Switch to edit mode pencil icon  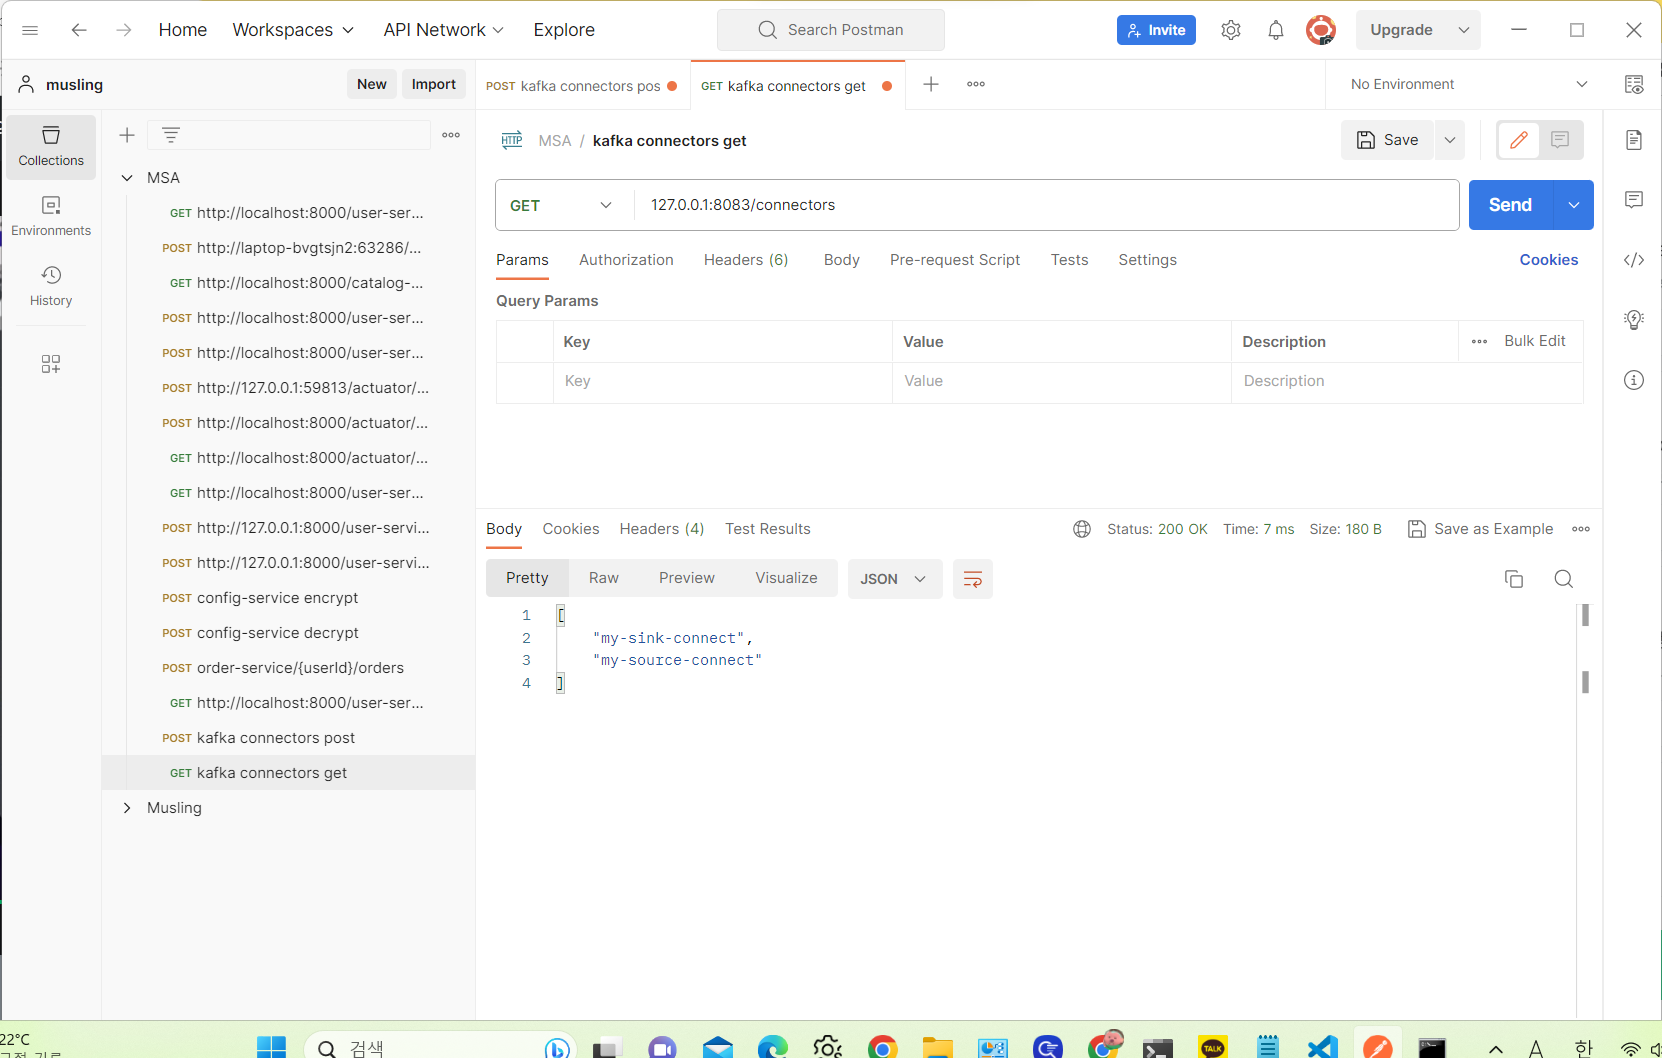coord(1519,140)
